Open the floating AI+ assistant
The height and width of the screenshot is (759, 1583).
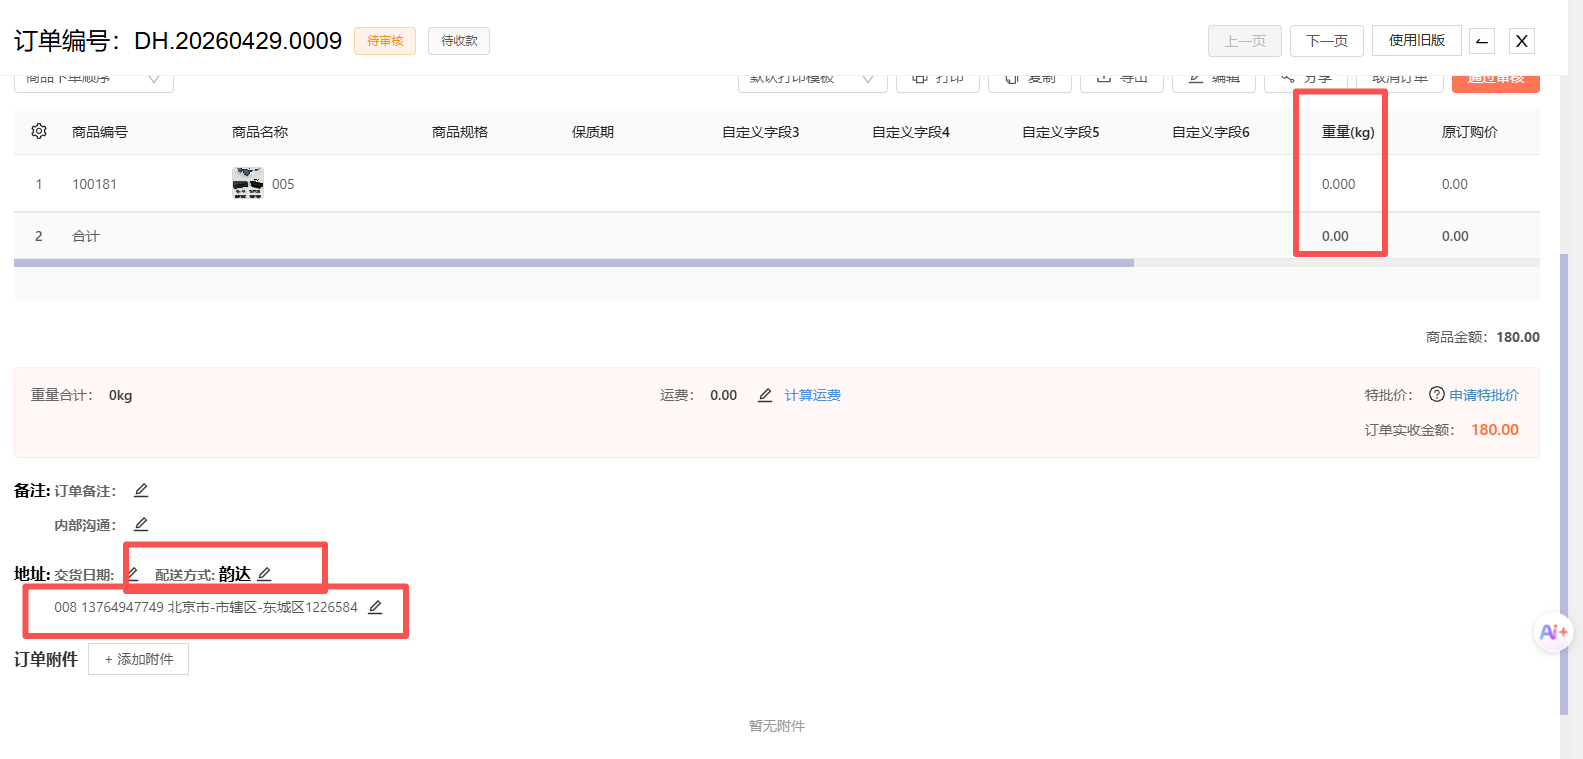1553,632
